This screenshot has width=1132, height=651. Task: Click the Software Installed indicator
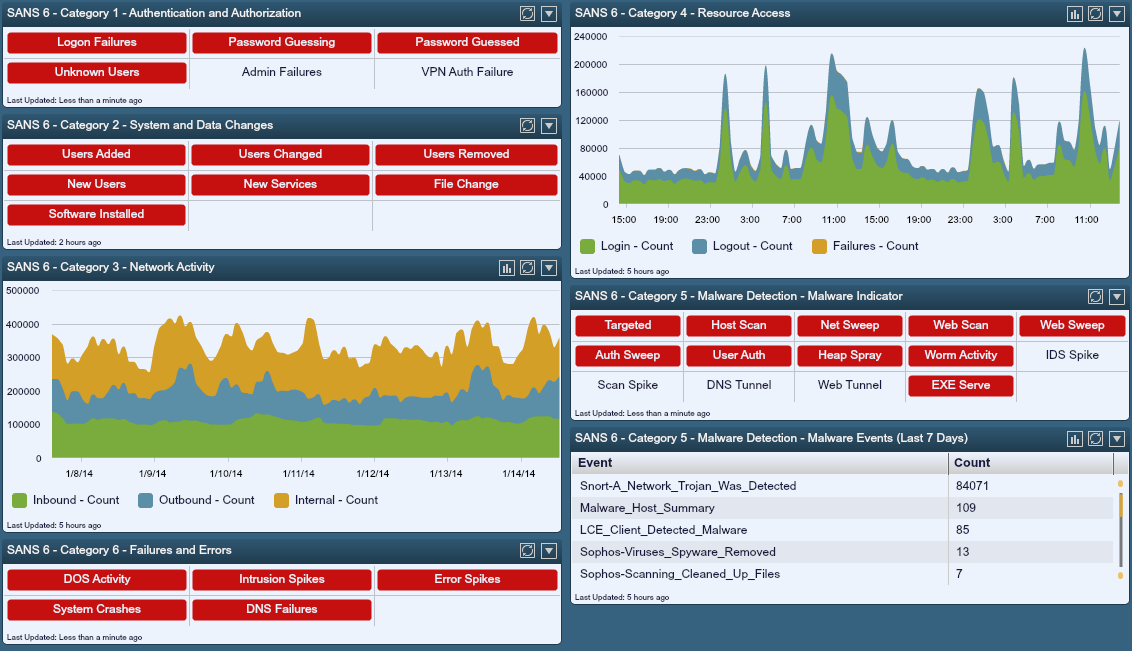(x=96, y=214)
